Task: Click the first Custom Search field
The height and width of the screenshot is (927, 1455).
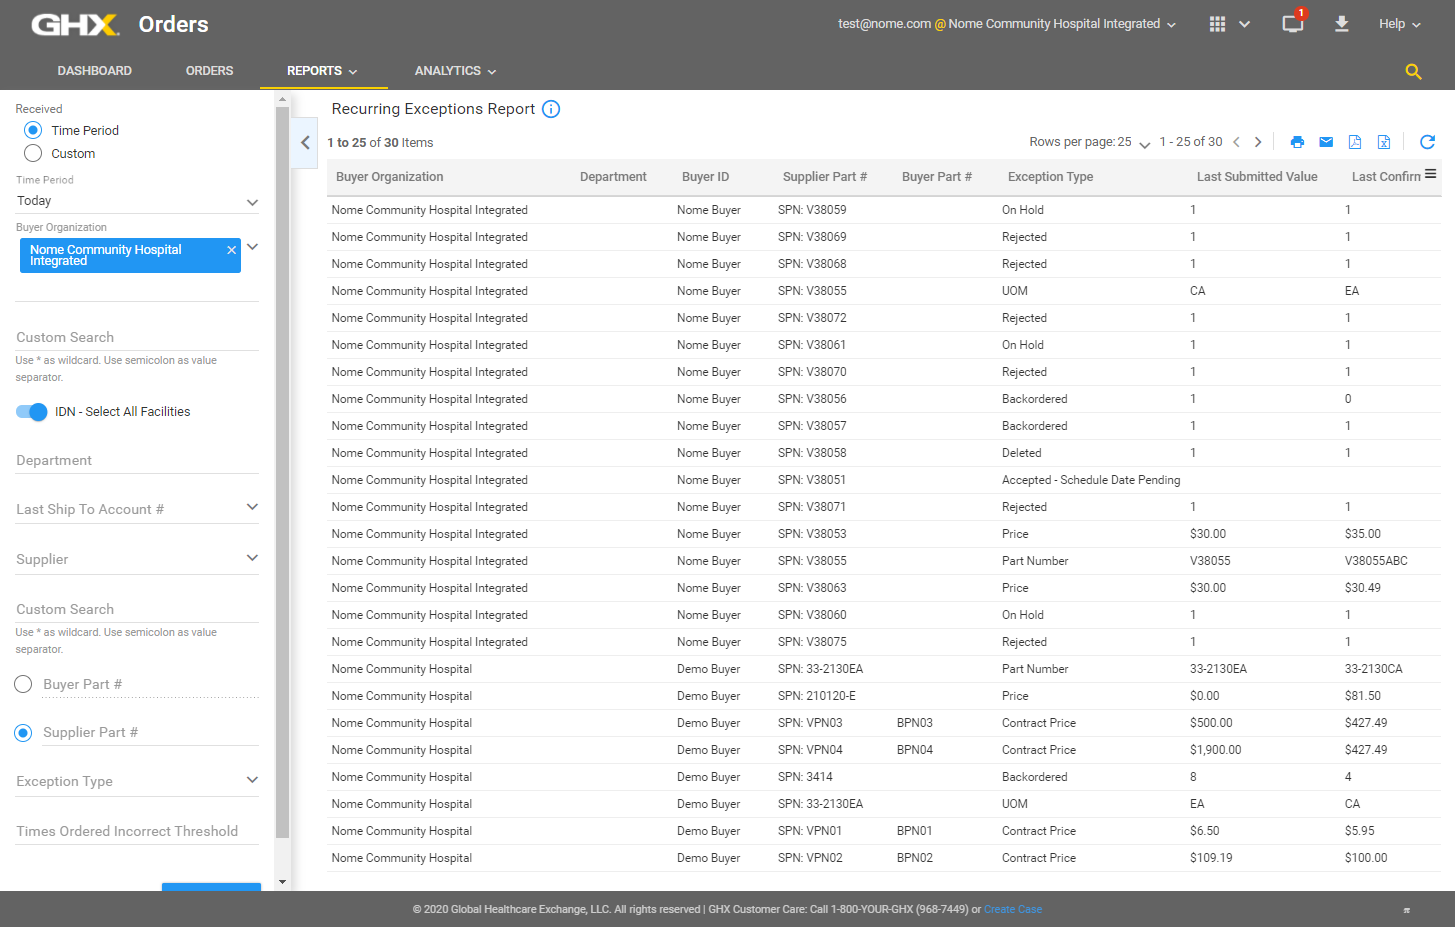Action: 137,337
